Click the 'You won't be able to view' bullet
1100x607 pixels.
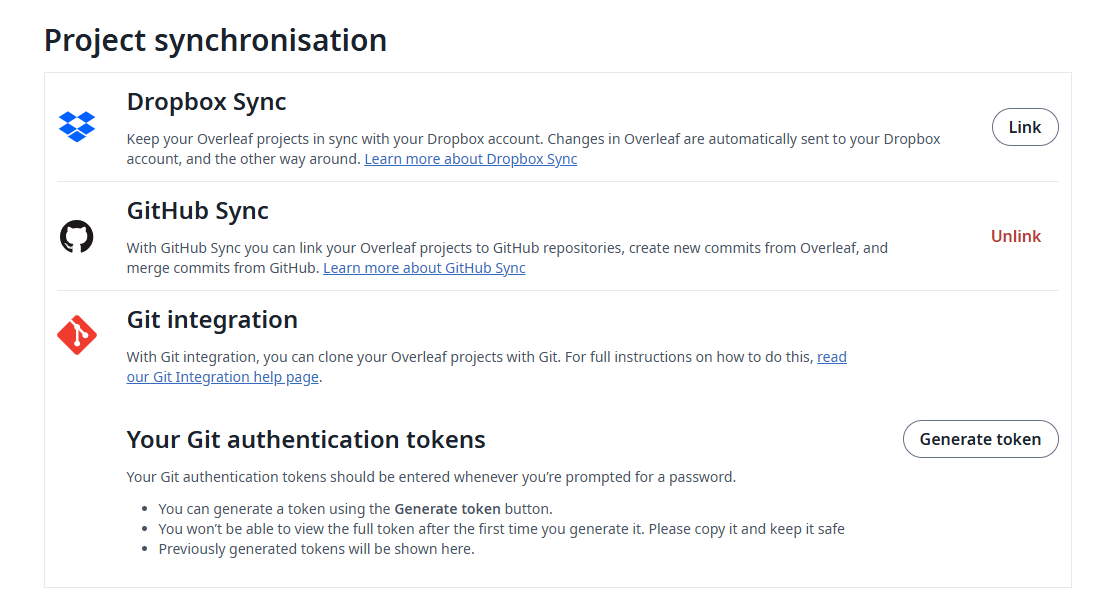[502, 529]
